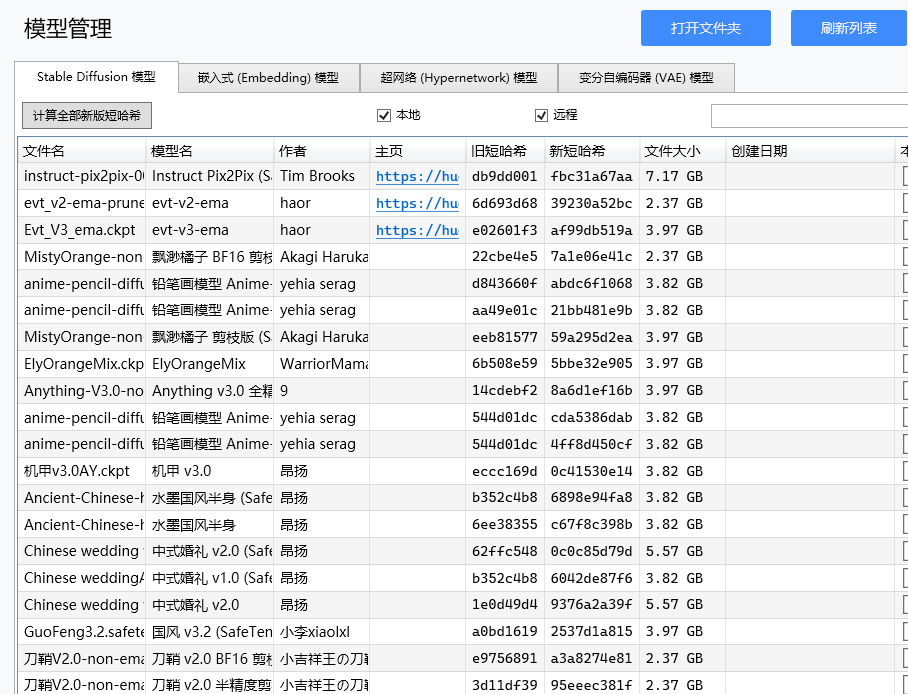The height and width of the screenshot is (694, 908).
Task: Sort by the 文件名 column header
Action: tap(82, 151)
